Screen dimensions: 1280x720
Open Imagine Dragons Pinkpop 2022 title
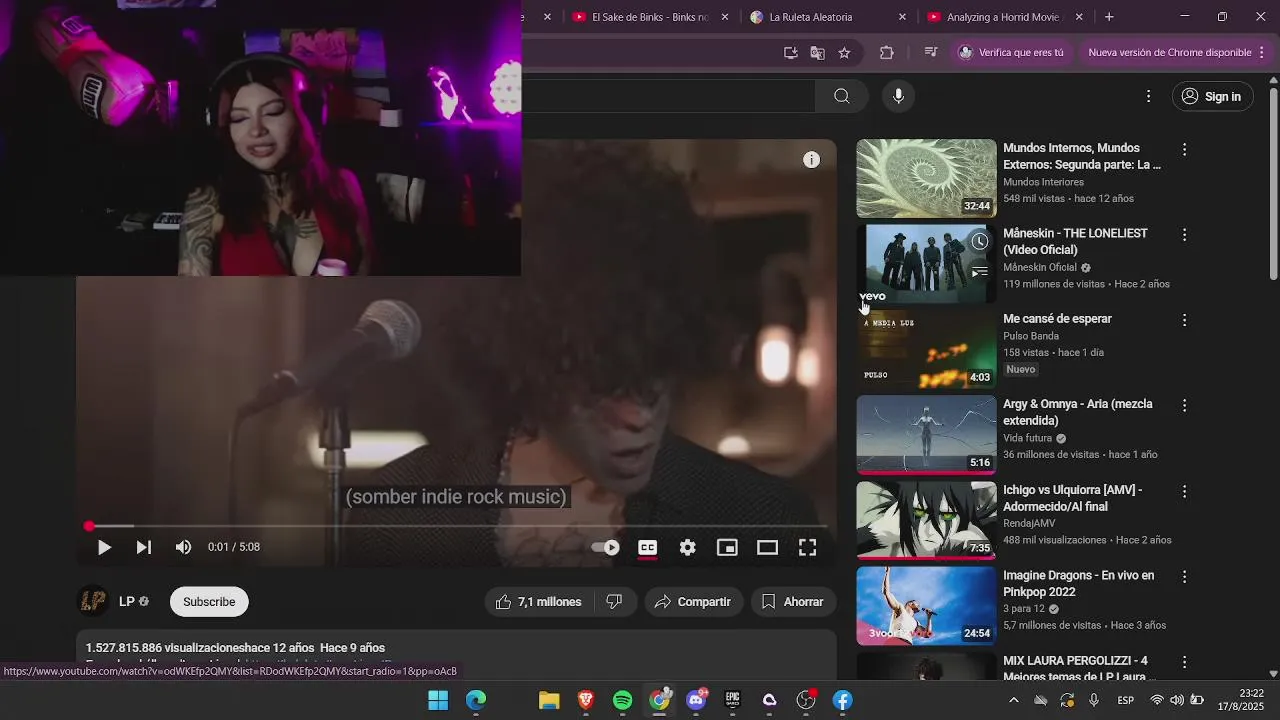click(x=1078, y=583)
